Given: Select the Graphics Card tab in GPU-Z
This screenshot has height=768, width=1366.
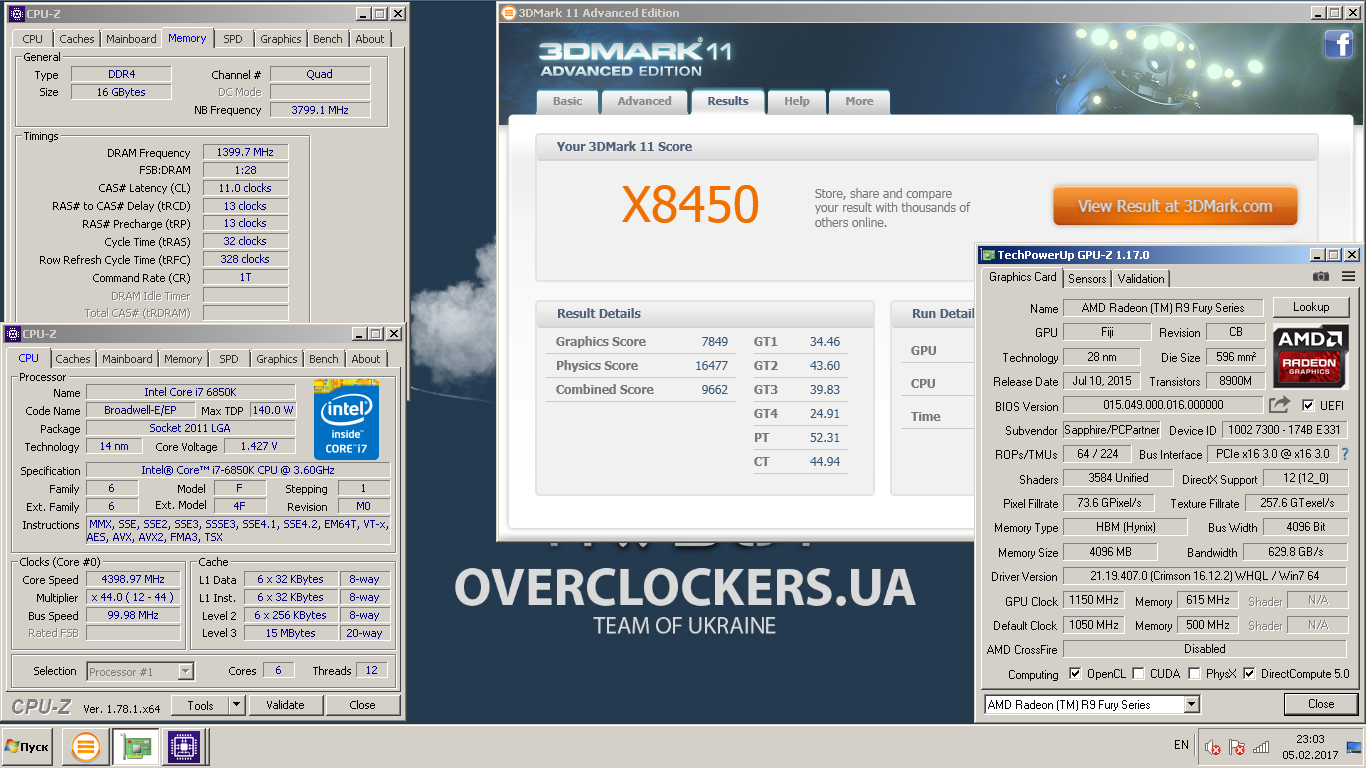Looking at the screenshot, I should (x=1022, y=277).
